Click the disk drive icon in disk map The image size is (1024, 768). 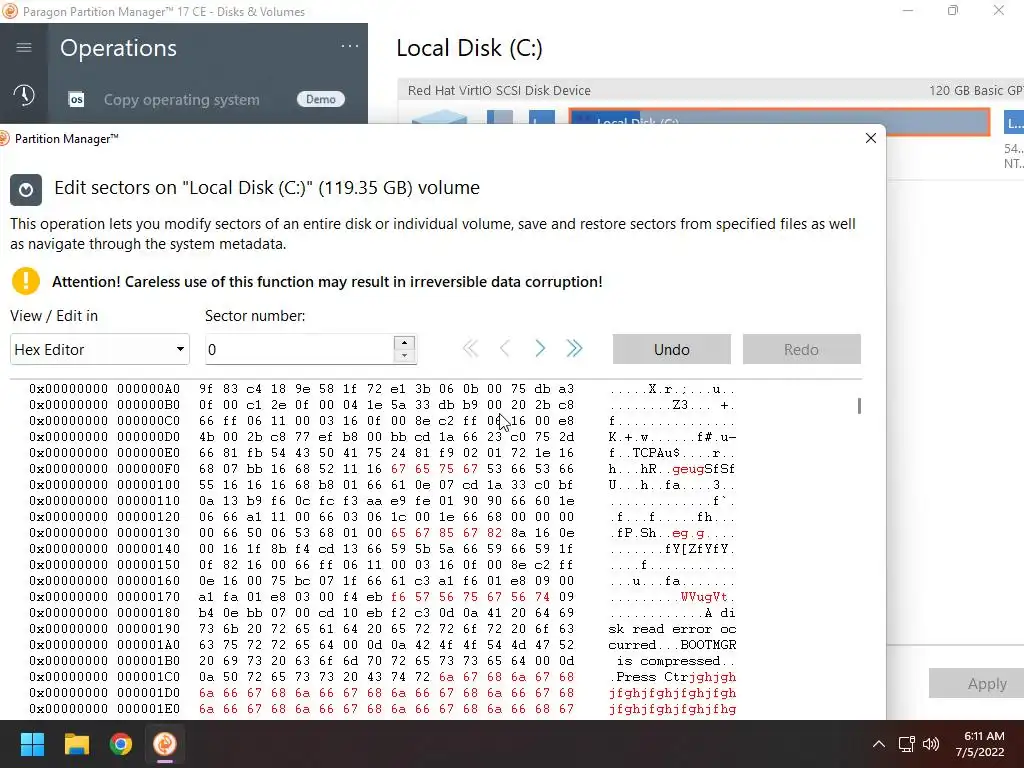(x=440, y=117)
